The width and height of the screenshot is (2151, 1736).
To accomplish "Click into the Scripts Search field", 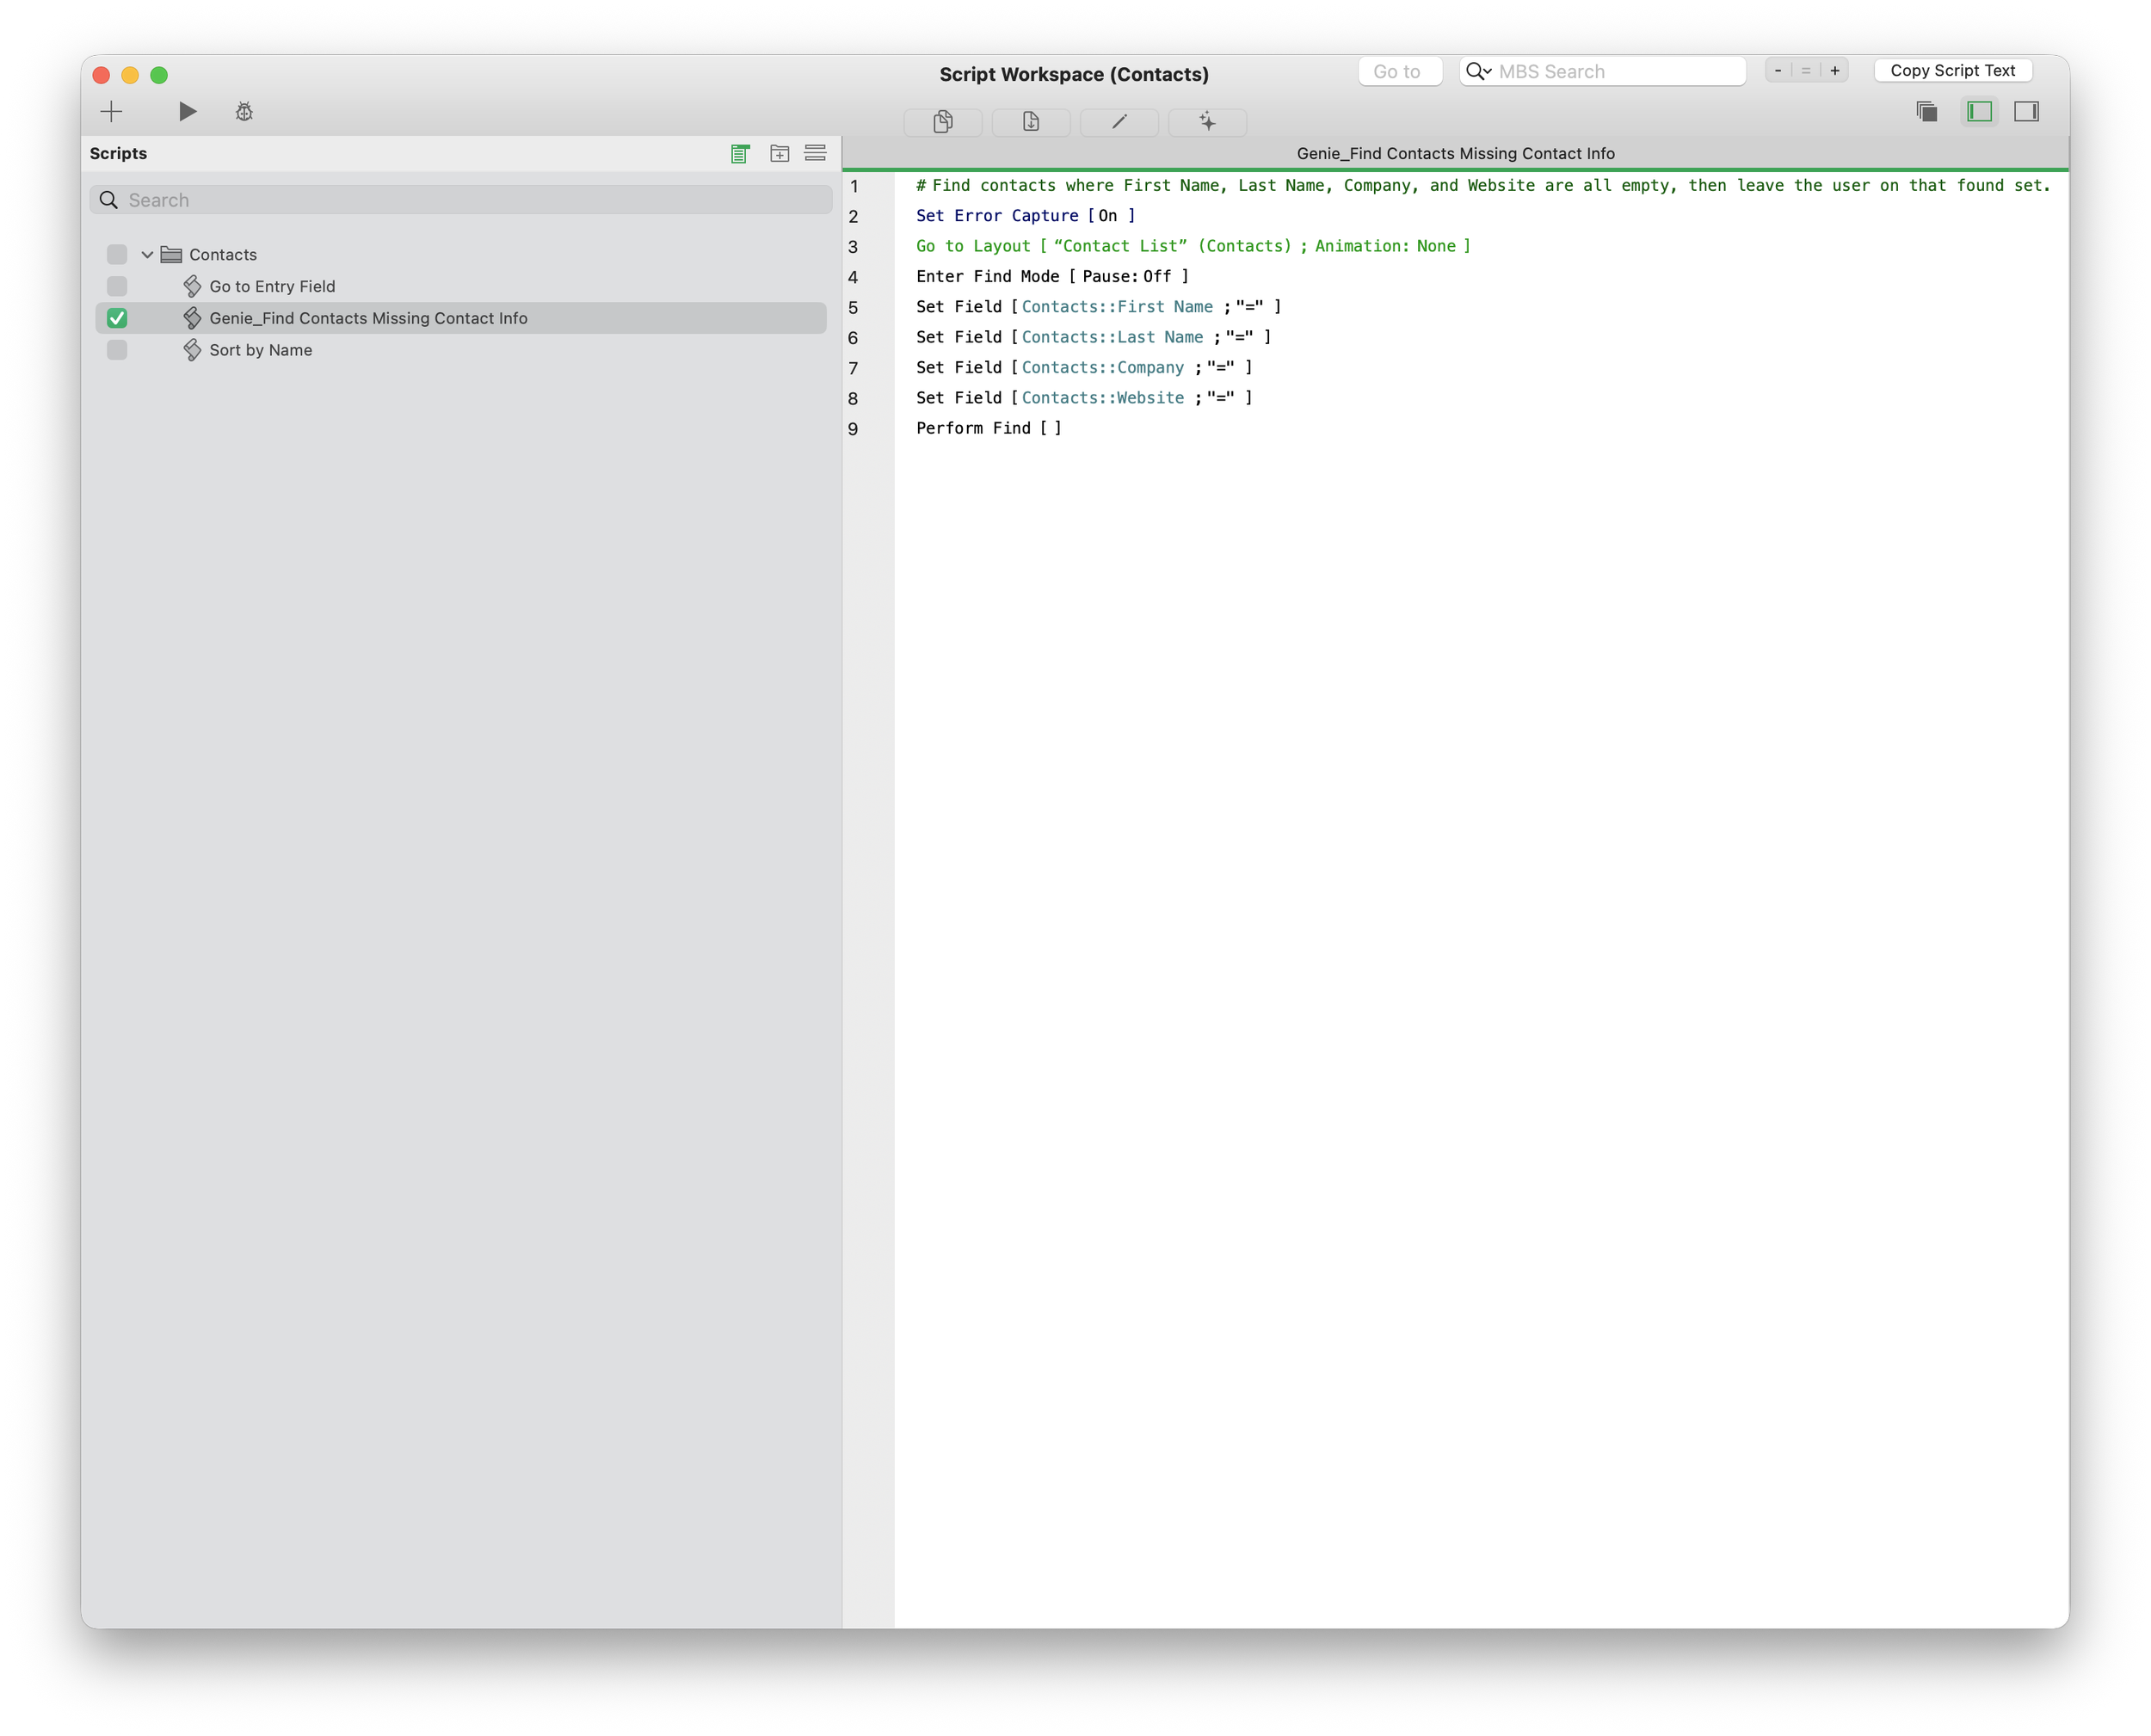I will pyautogui.click(x=461, y=200).
